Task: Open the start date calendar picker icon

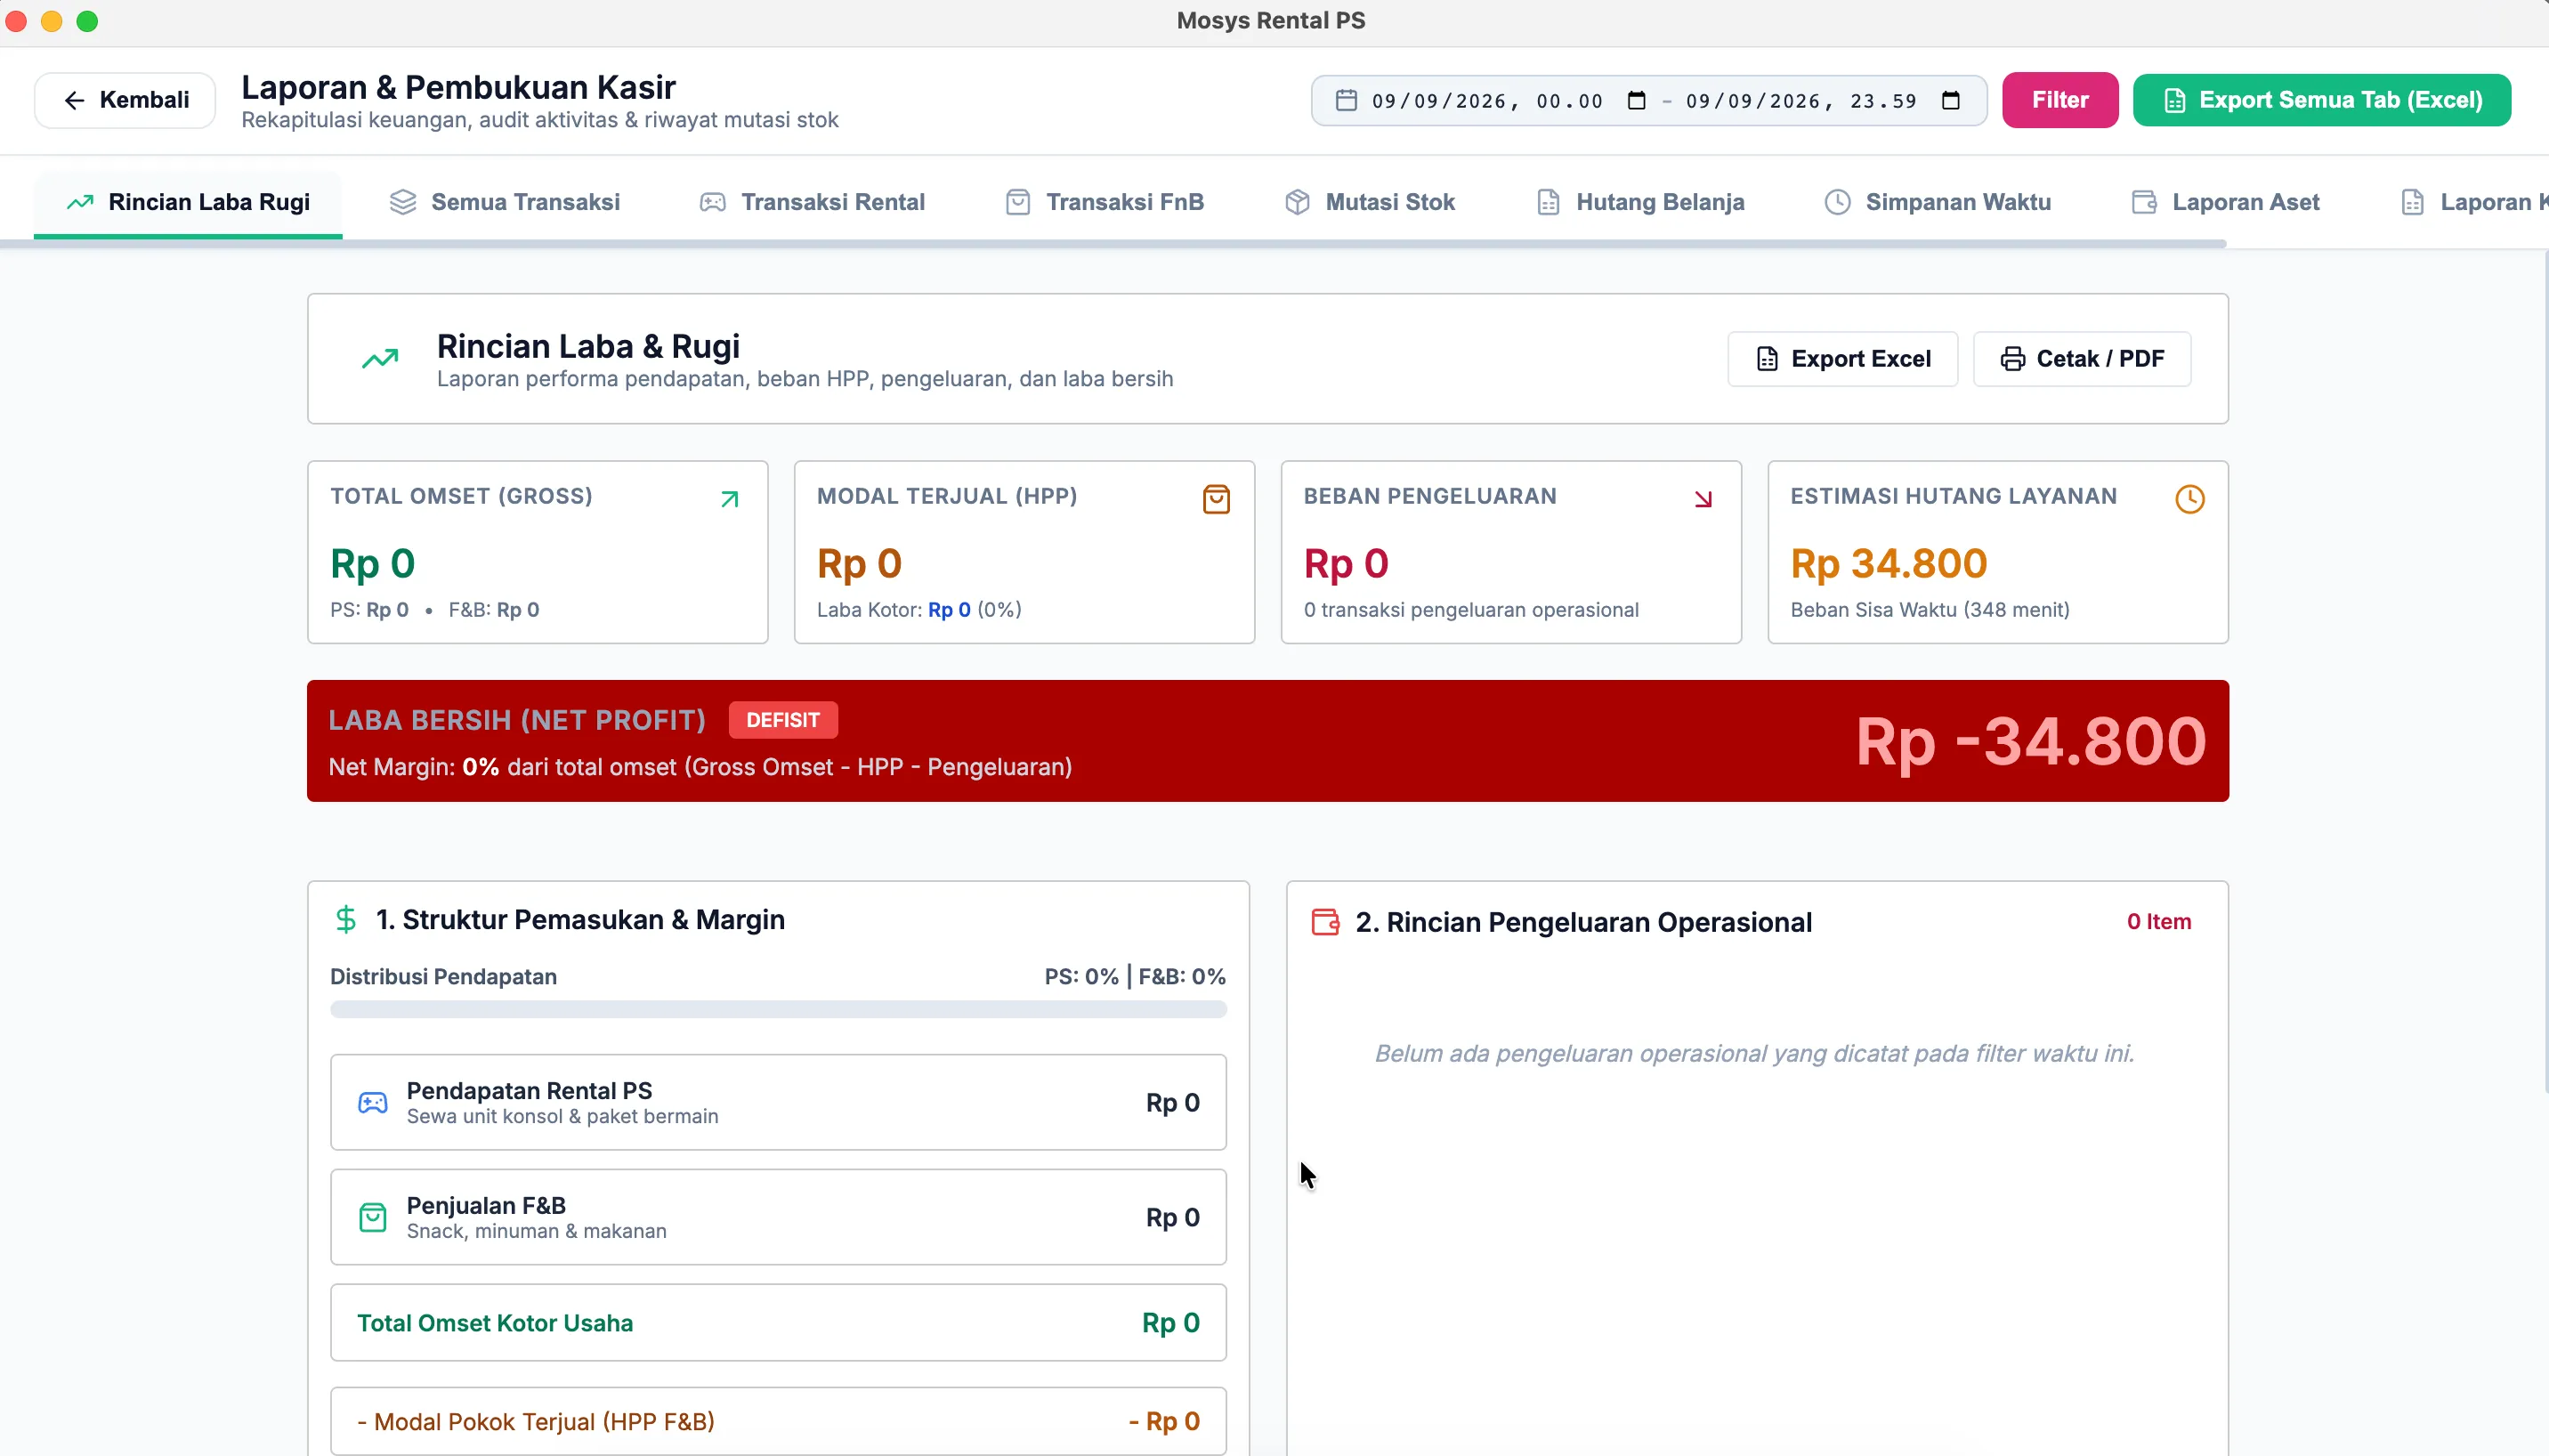Action: point(1636,100)
